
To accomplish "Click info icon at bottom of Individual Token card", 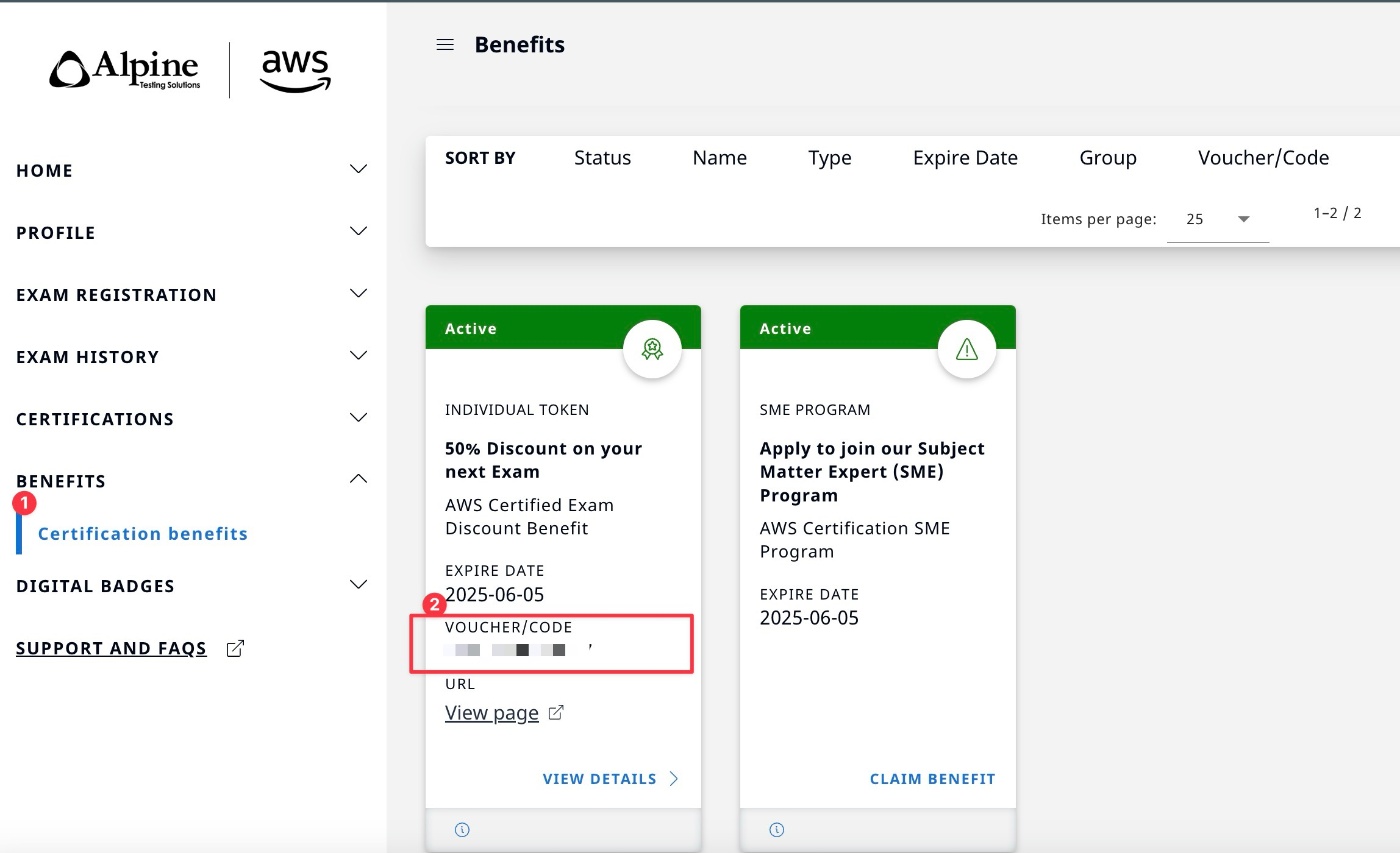I will point(462,829).
